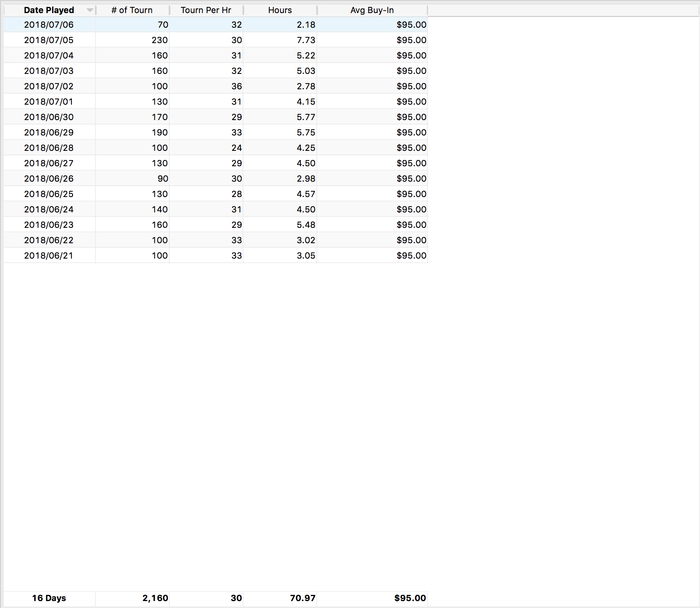Select the 2018/06/21 date cell
Viewport: 700px width, 608px height.
(x=50, y=256)
